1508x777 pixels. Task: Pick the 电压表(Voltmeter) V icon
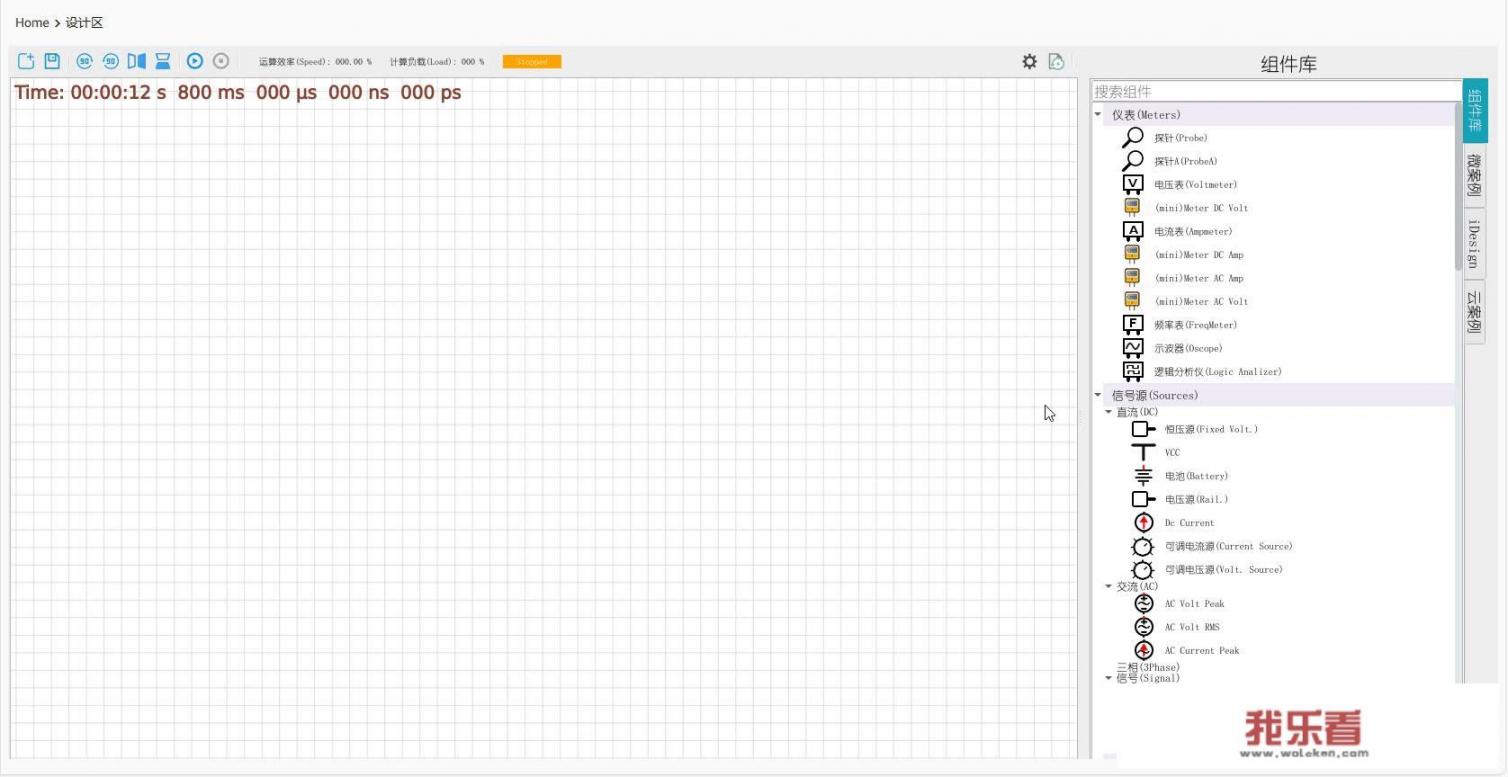[x=1133, y=184]
